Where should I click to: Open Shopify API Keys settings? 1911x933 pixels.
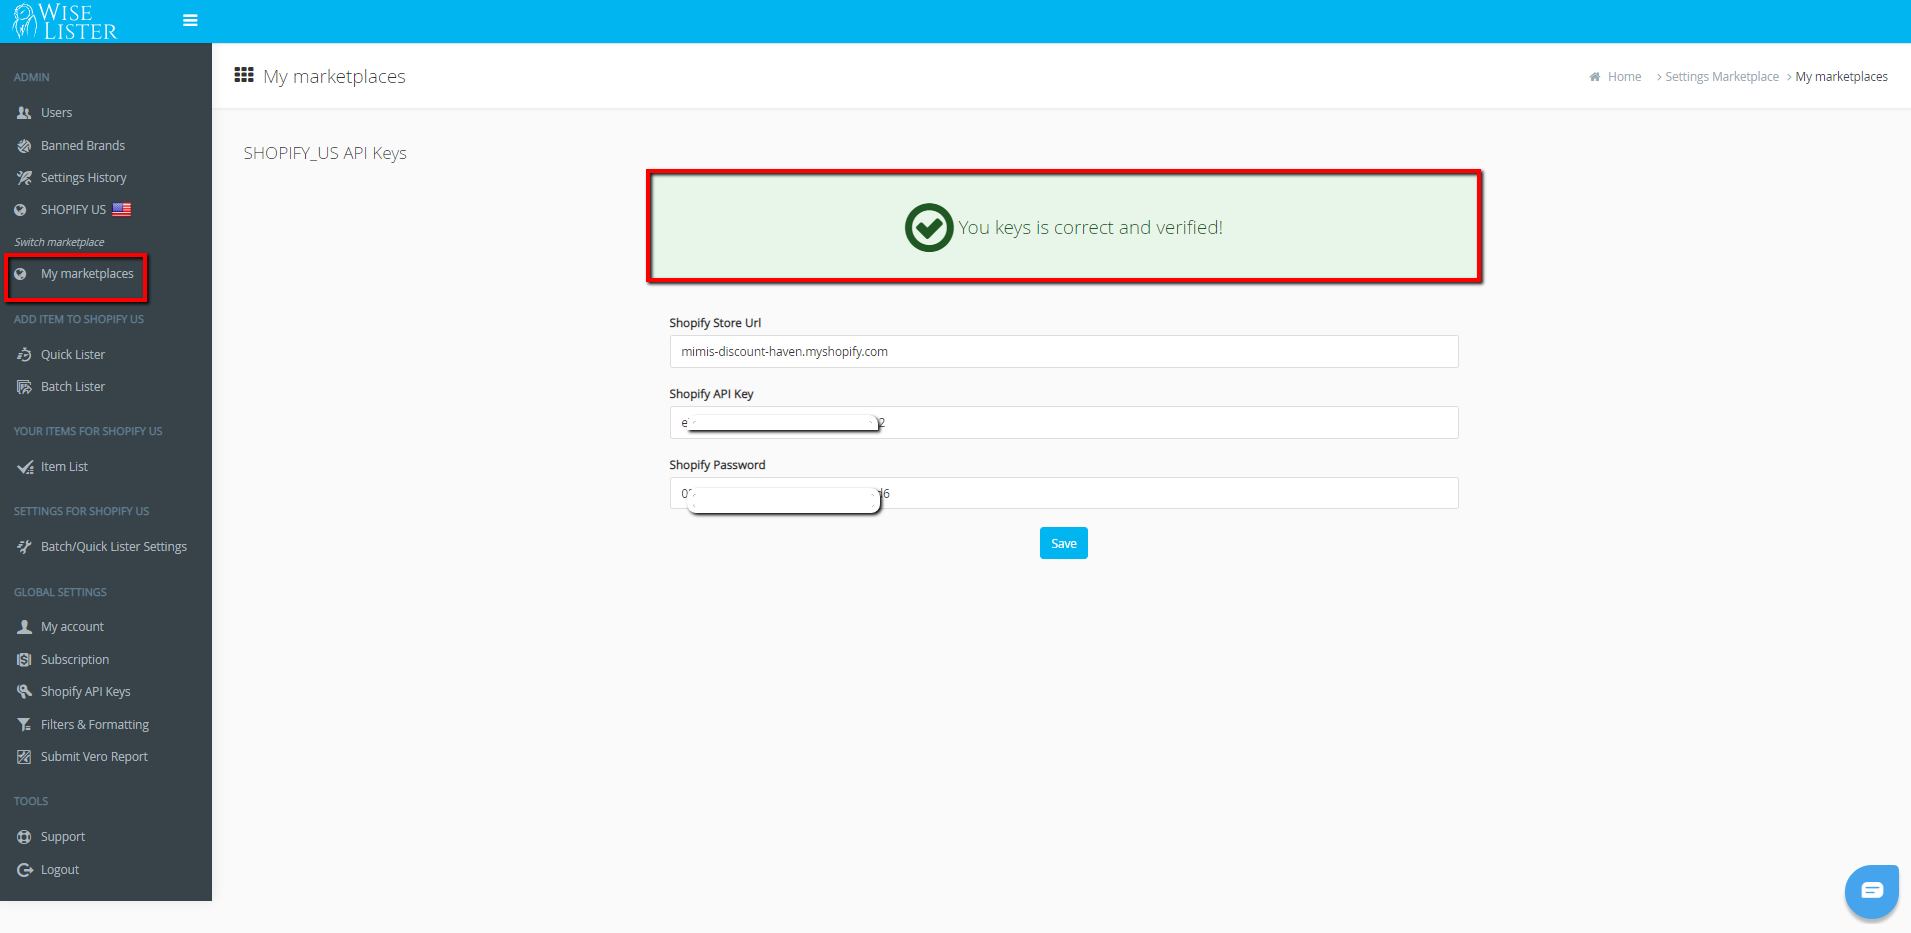86,692
